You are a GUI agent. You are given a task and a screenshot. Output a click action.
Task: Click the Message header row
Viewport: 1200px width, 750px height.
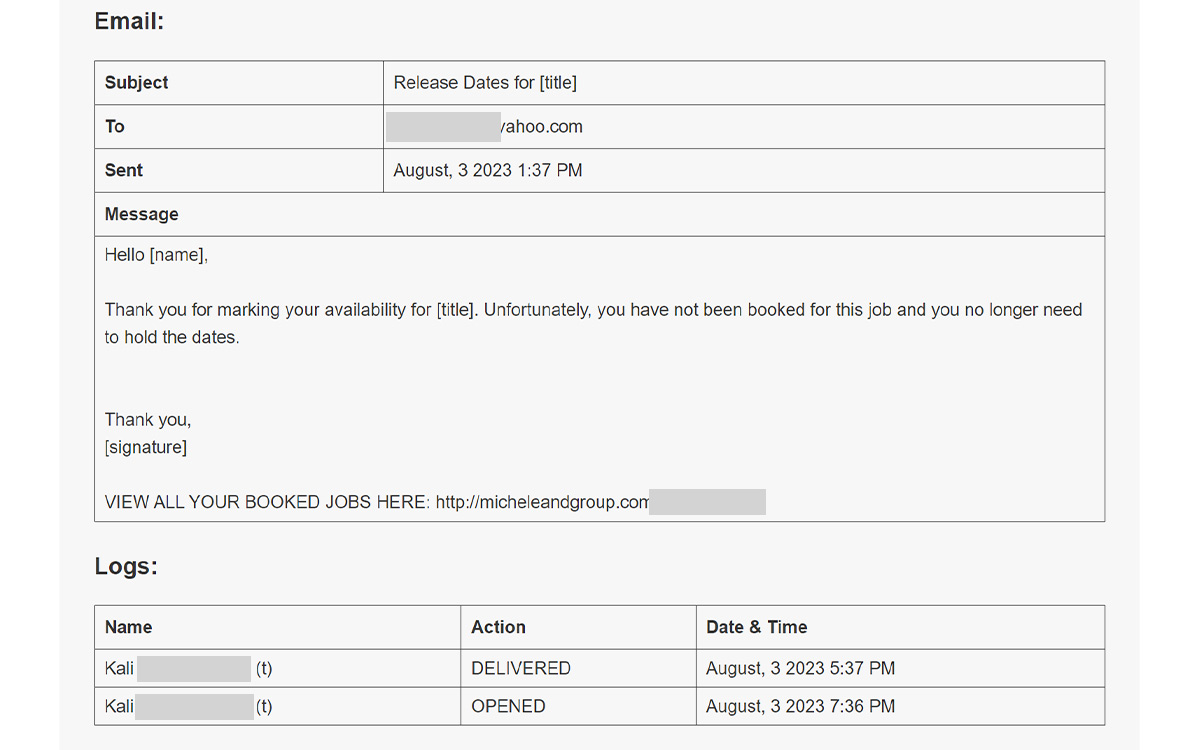coord(600,215)
